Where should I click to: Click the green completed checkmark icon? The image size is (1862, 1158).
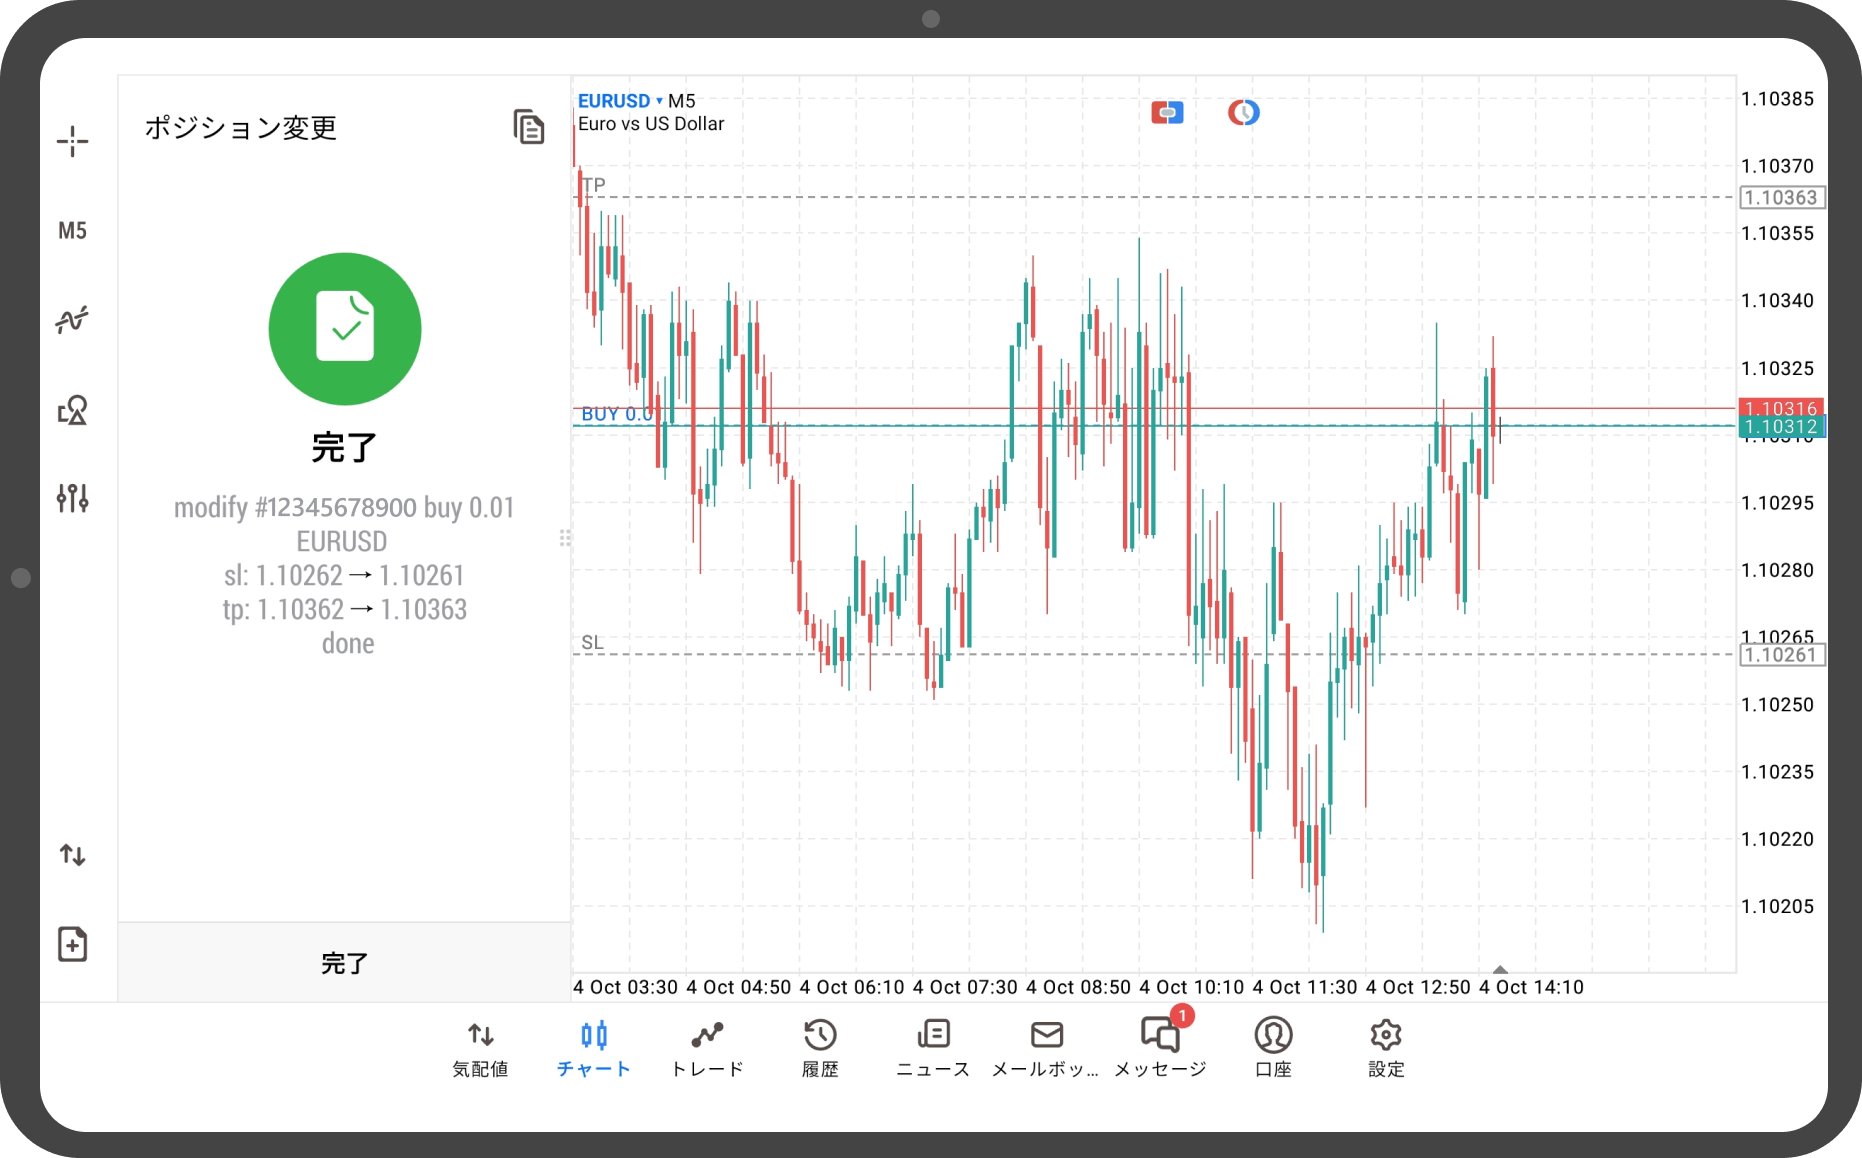(x=345, y=328)
